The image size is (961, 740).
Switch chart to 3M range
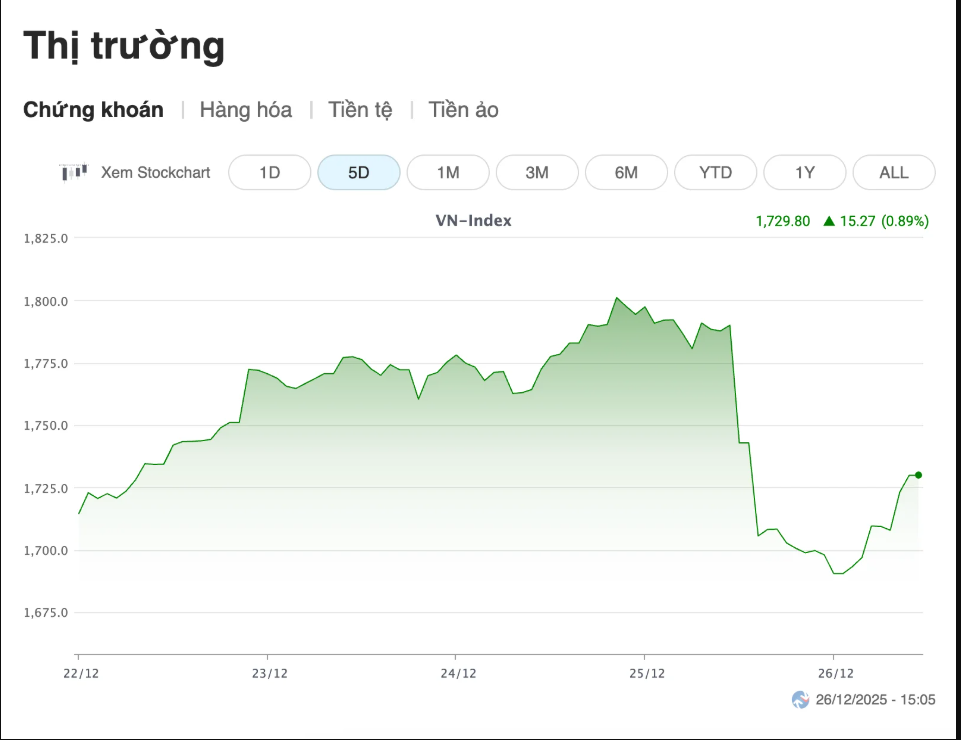point(537,172)
